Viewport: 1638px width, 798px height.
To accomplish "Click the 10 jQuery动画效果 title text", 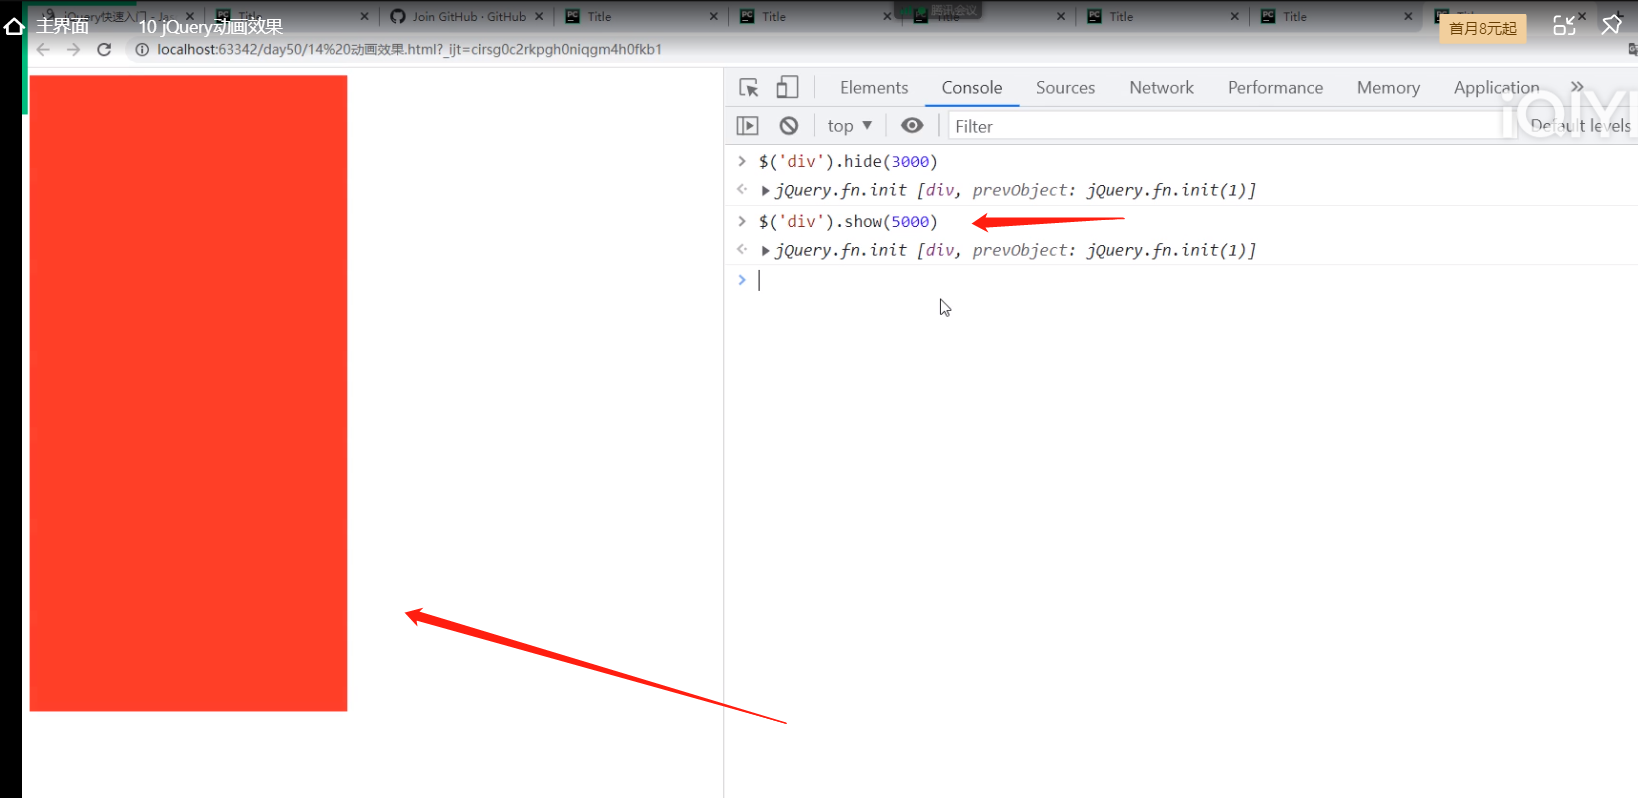I will click(x=210, y=27).
